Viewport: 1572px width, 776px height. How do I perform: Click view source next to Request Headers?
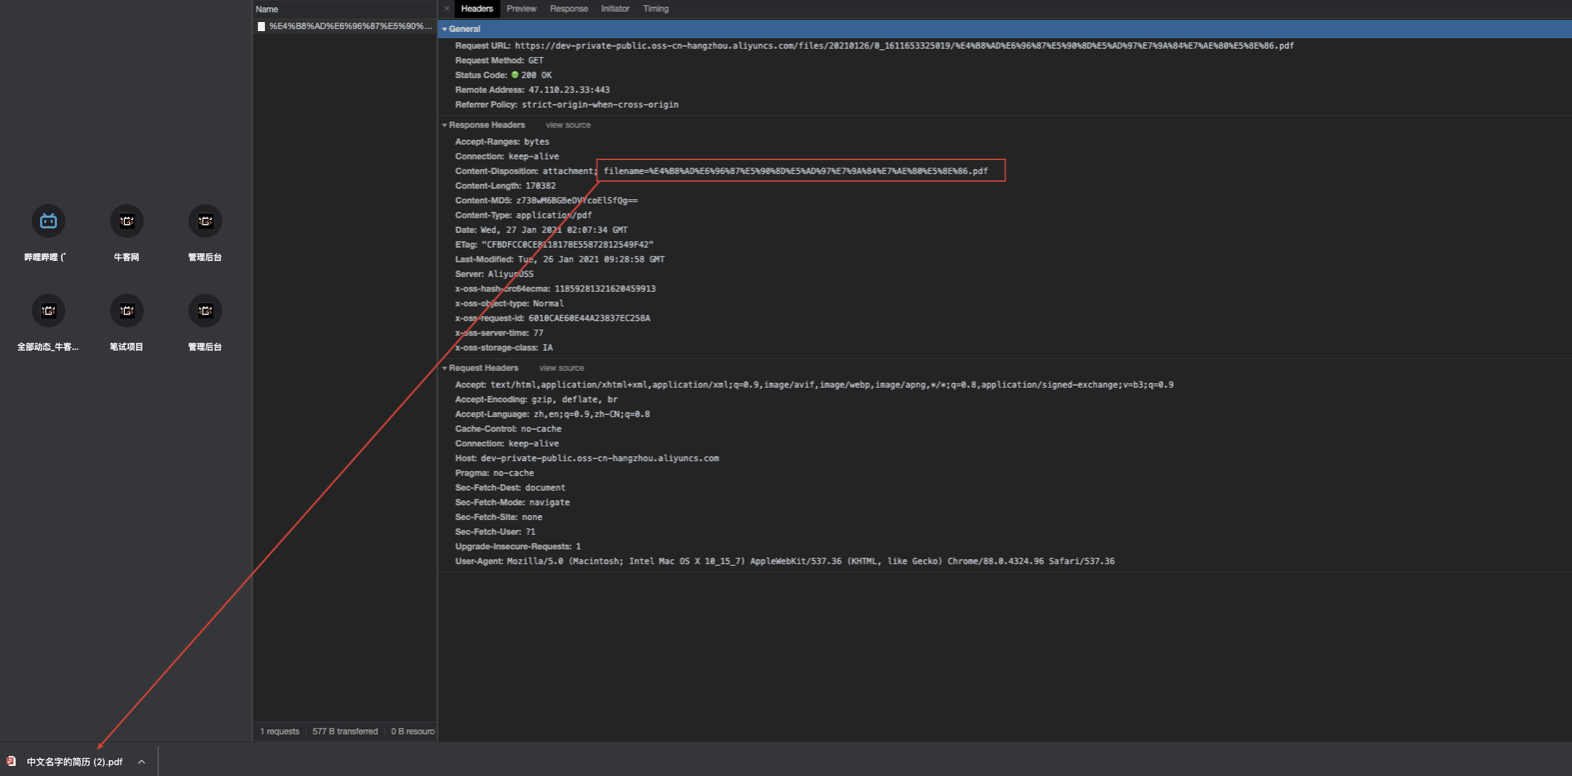(x=561, y=368)
